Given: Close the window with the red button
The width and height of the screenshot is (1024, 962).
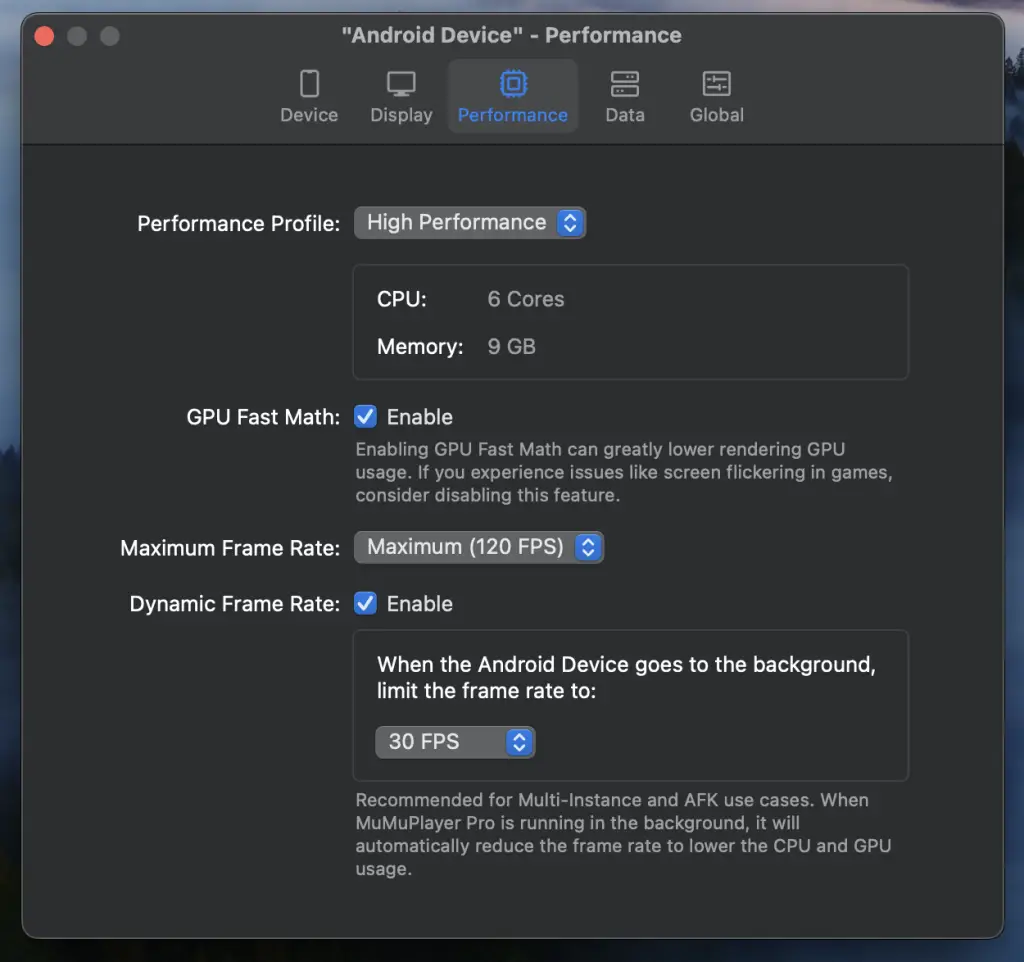Looking at the screenshot, I should pos(44,36).
